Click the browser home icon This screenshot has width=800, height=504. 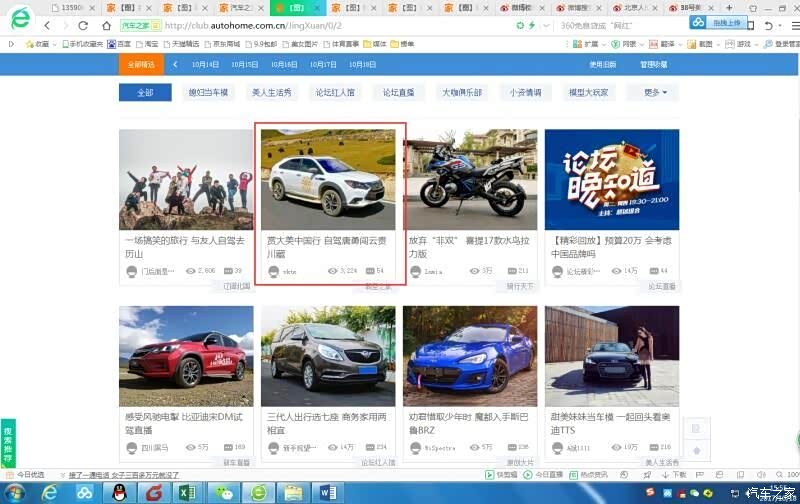pos(106,25)
